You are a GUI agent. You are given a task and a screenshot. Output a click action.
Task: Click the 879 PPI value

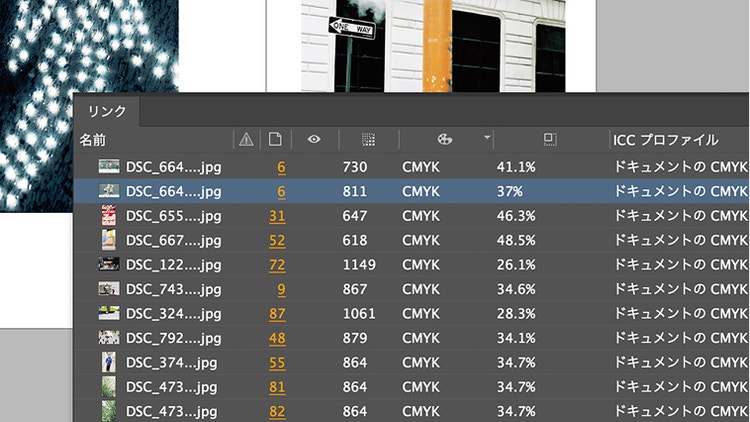coord(355,338)
